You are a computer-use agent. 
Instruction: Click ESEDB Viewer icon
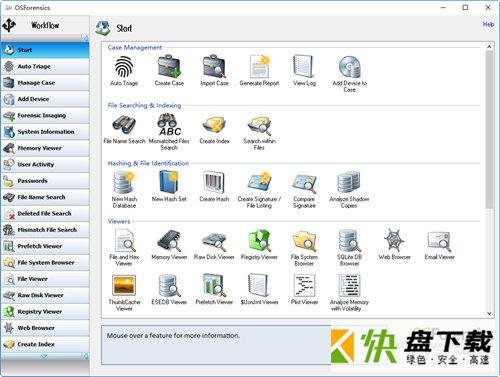coord(169,285)
